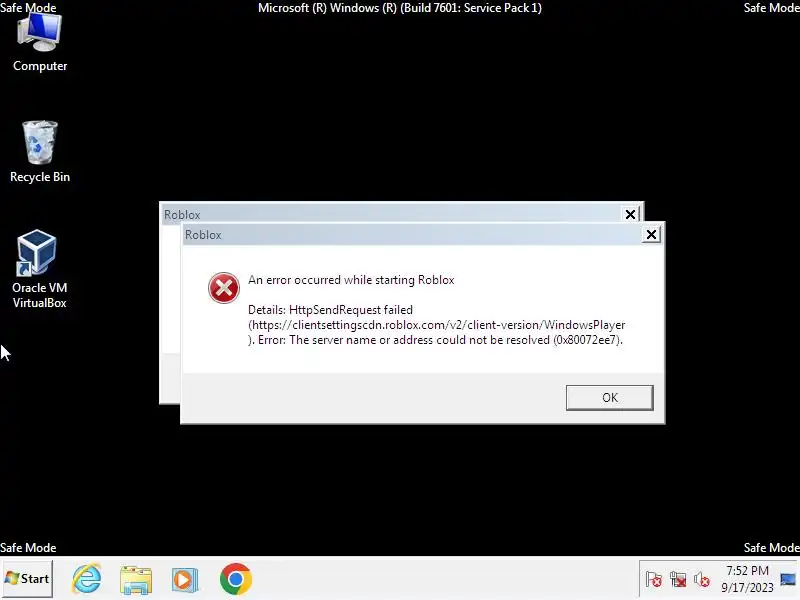The image size is (800, 600).
Task: Click the red error X icon in dialog
Action: (x=223, y=288)
